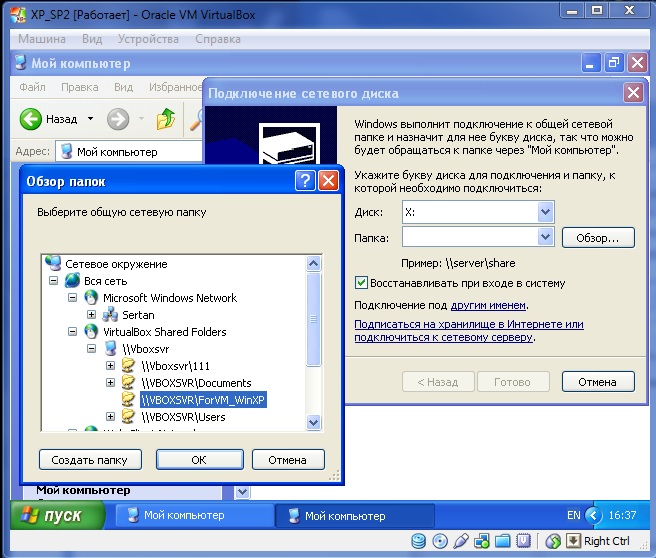Open VirtualBox Машина menu
Image resolution: width=656 pixels, height=558 pixels.
pos(42,39)
